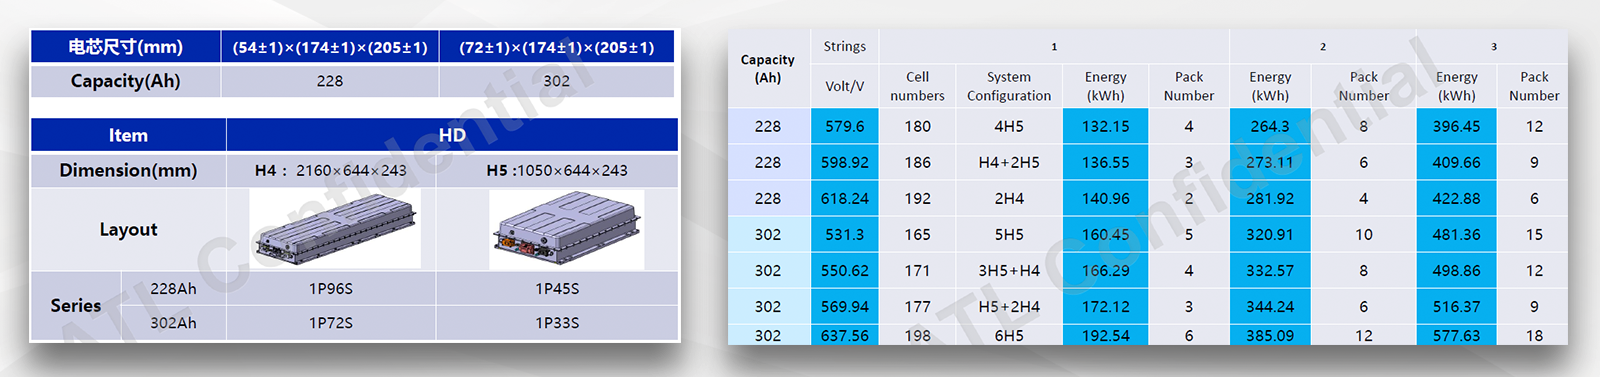Select cell number 198

(x=917, y=335)
